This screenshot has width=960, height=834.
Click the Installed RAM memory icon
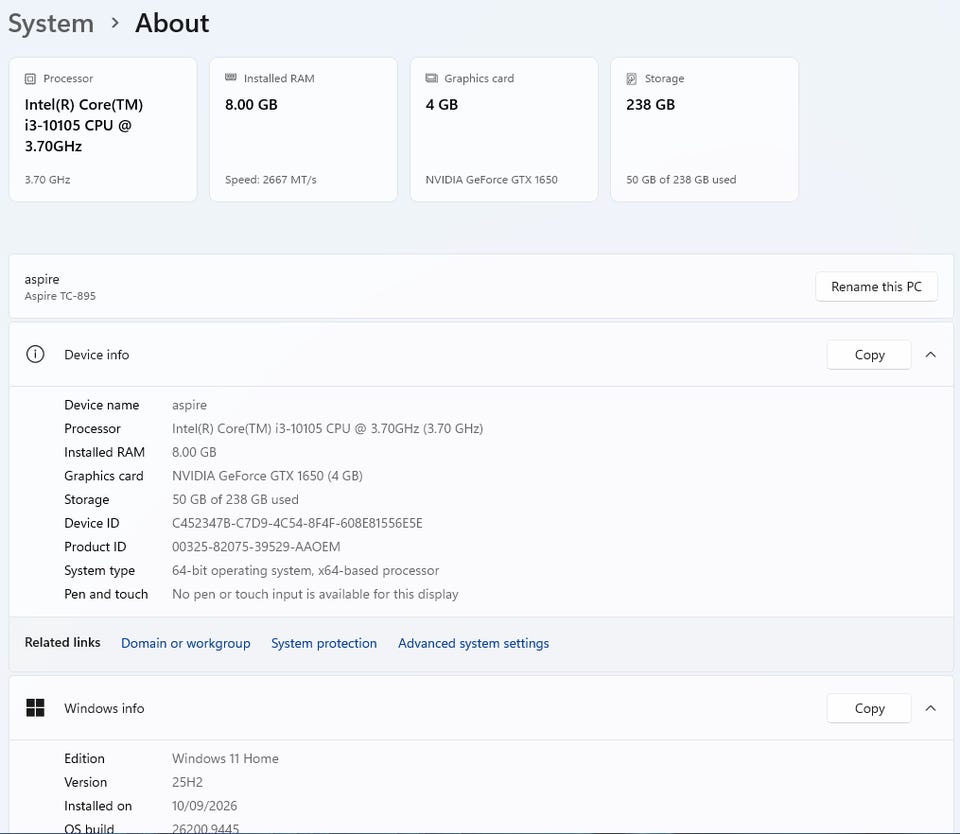pos(231,77)
